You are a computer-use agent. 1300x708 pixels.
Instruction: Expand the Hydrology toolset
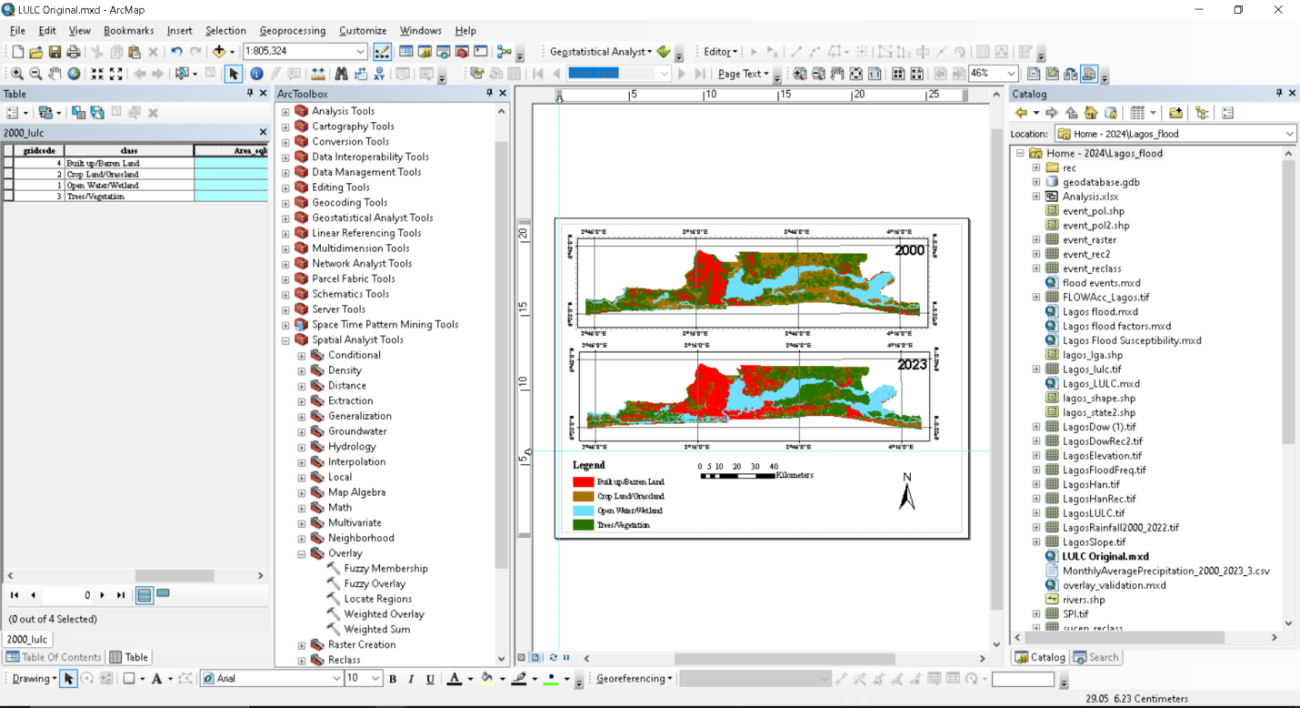pos(302,447)
